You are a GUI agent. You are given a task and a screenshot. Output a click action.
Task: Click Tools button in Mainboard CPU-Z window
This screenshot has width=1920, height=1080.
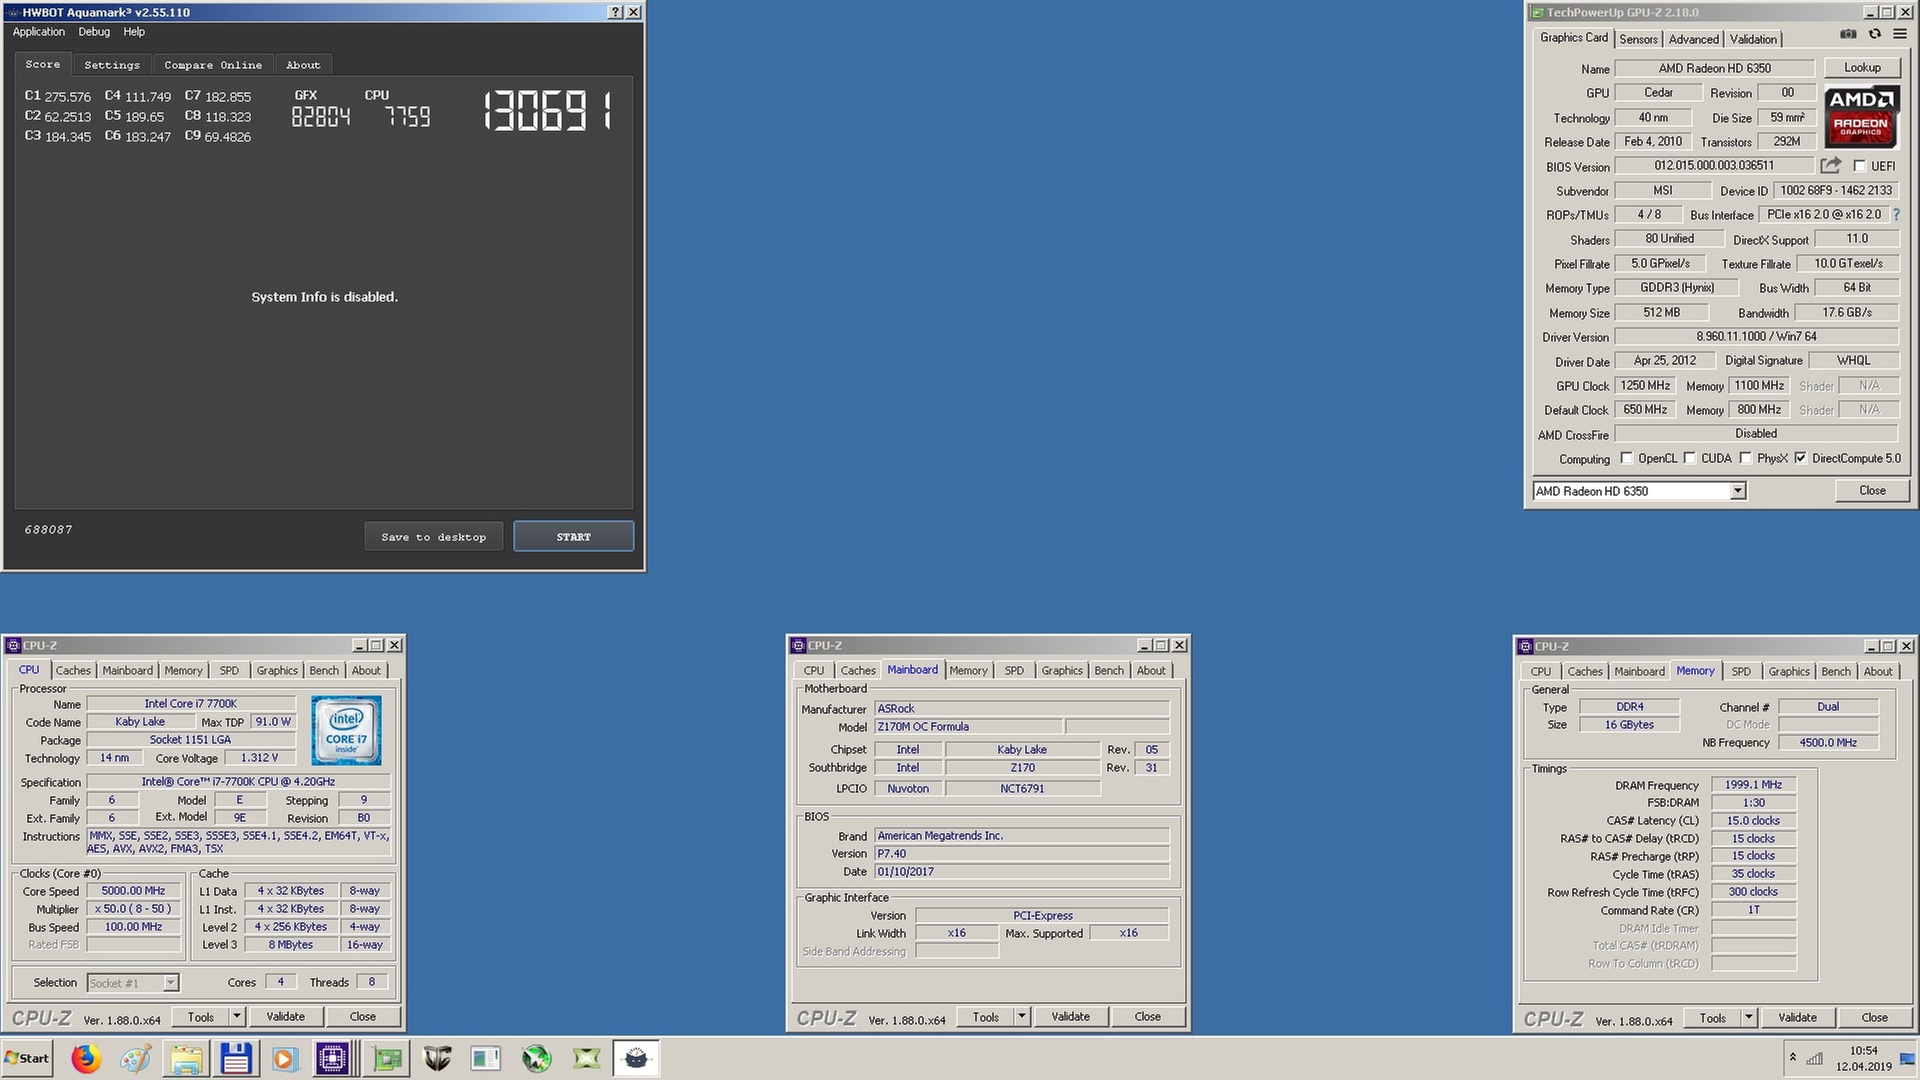(986, 1016)
